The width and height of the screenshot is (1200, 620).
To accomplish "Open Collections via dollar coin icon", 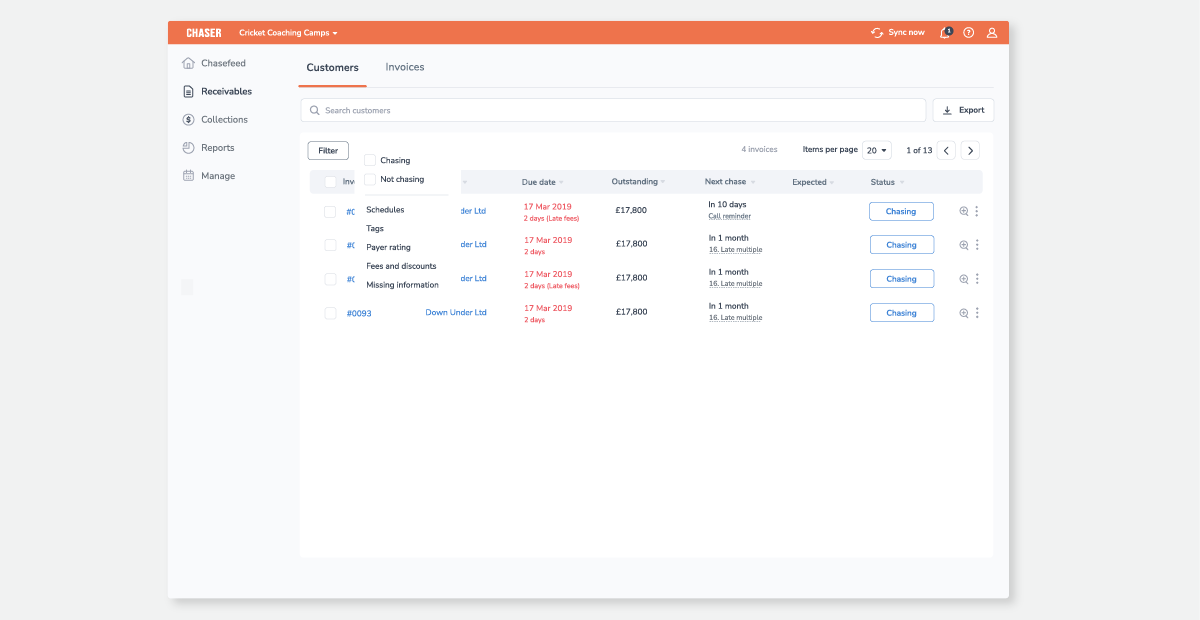I will click(x=188, y=119).
